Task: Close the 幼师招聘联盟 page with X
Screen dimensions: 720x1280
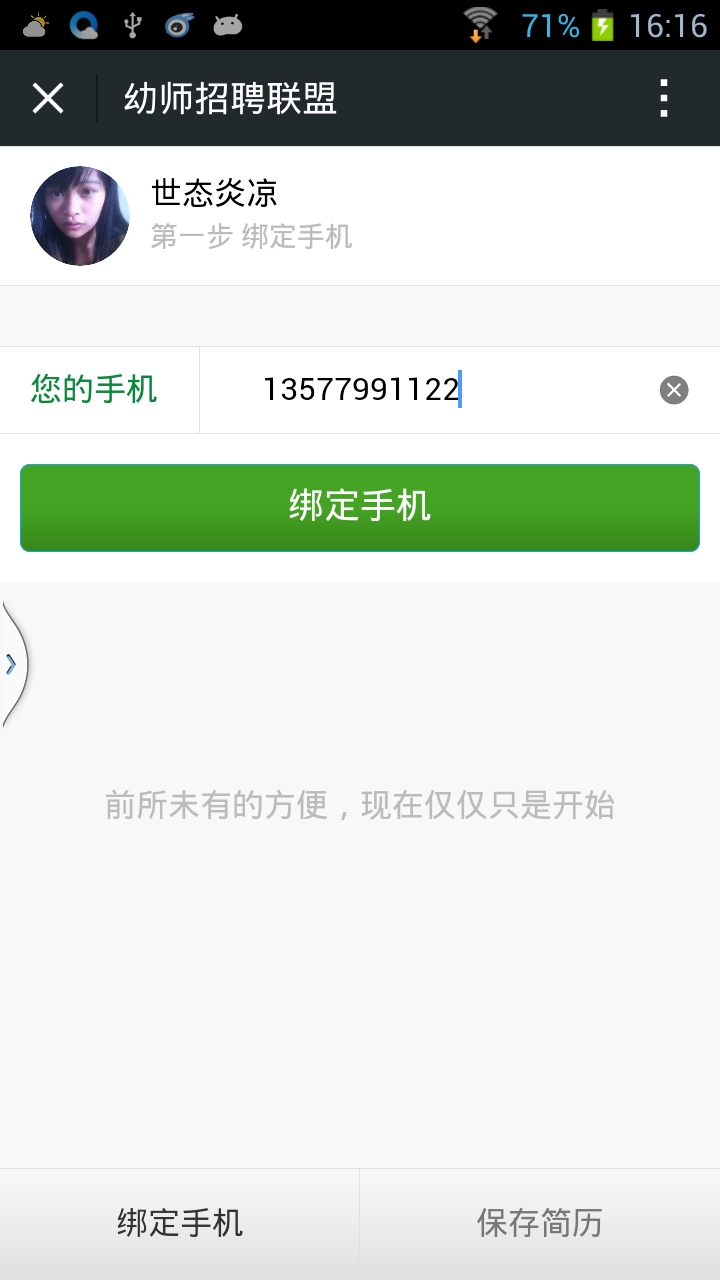Action: click(48, 98)
